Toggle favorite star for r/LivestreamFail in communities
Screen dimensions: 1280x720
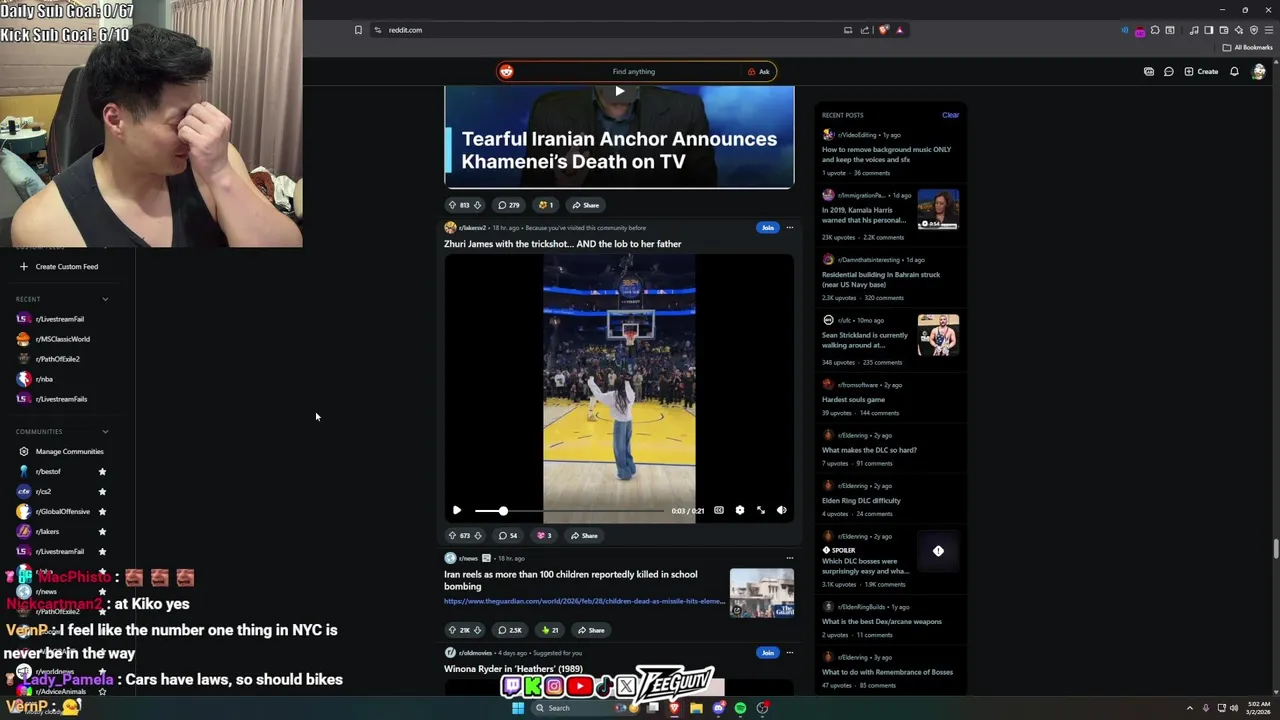coord(102,552)
